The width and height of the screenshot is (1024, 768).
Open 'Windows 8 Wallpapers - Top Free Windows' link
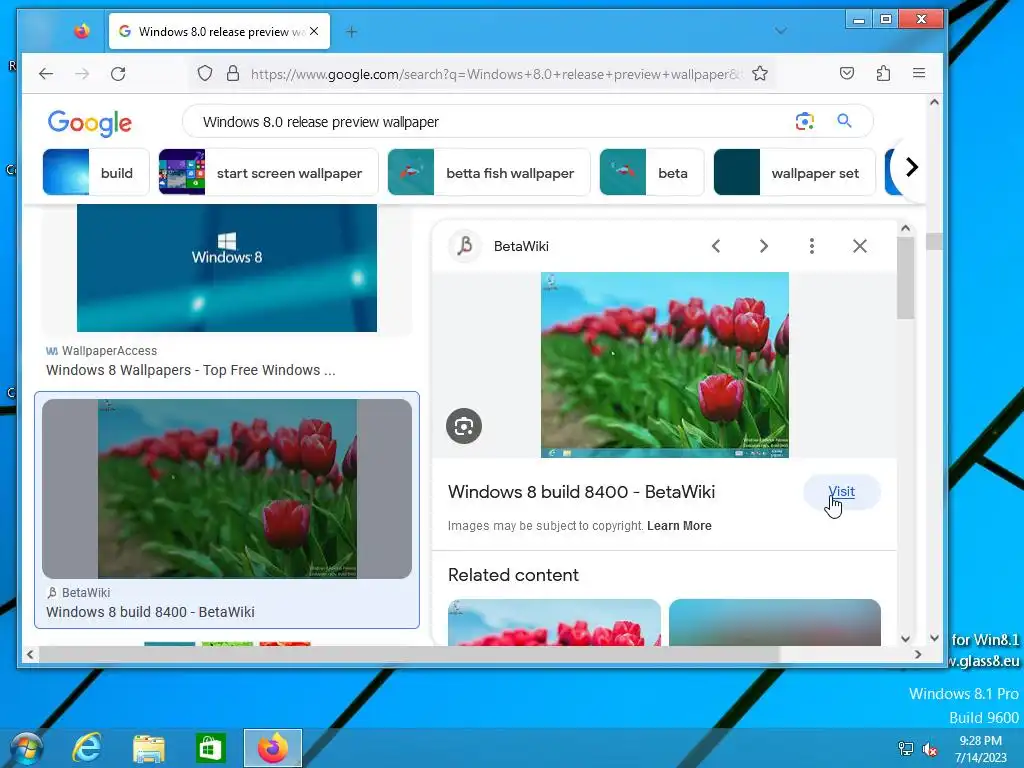point(191,370)
